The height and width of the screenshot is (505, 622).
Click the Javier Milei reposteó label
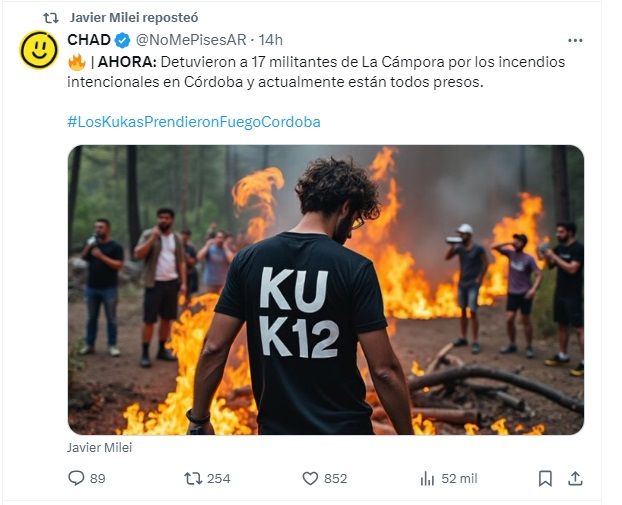coord(134,18)
